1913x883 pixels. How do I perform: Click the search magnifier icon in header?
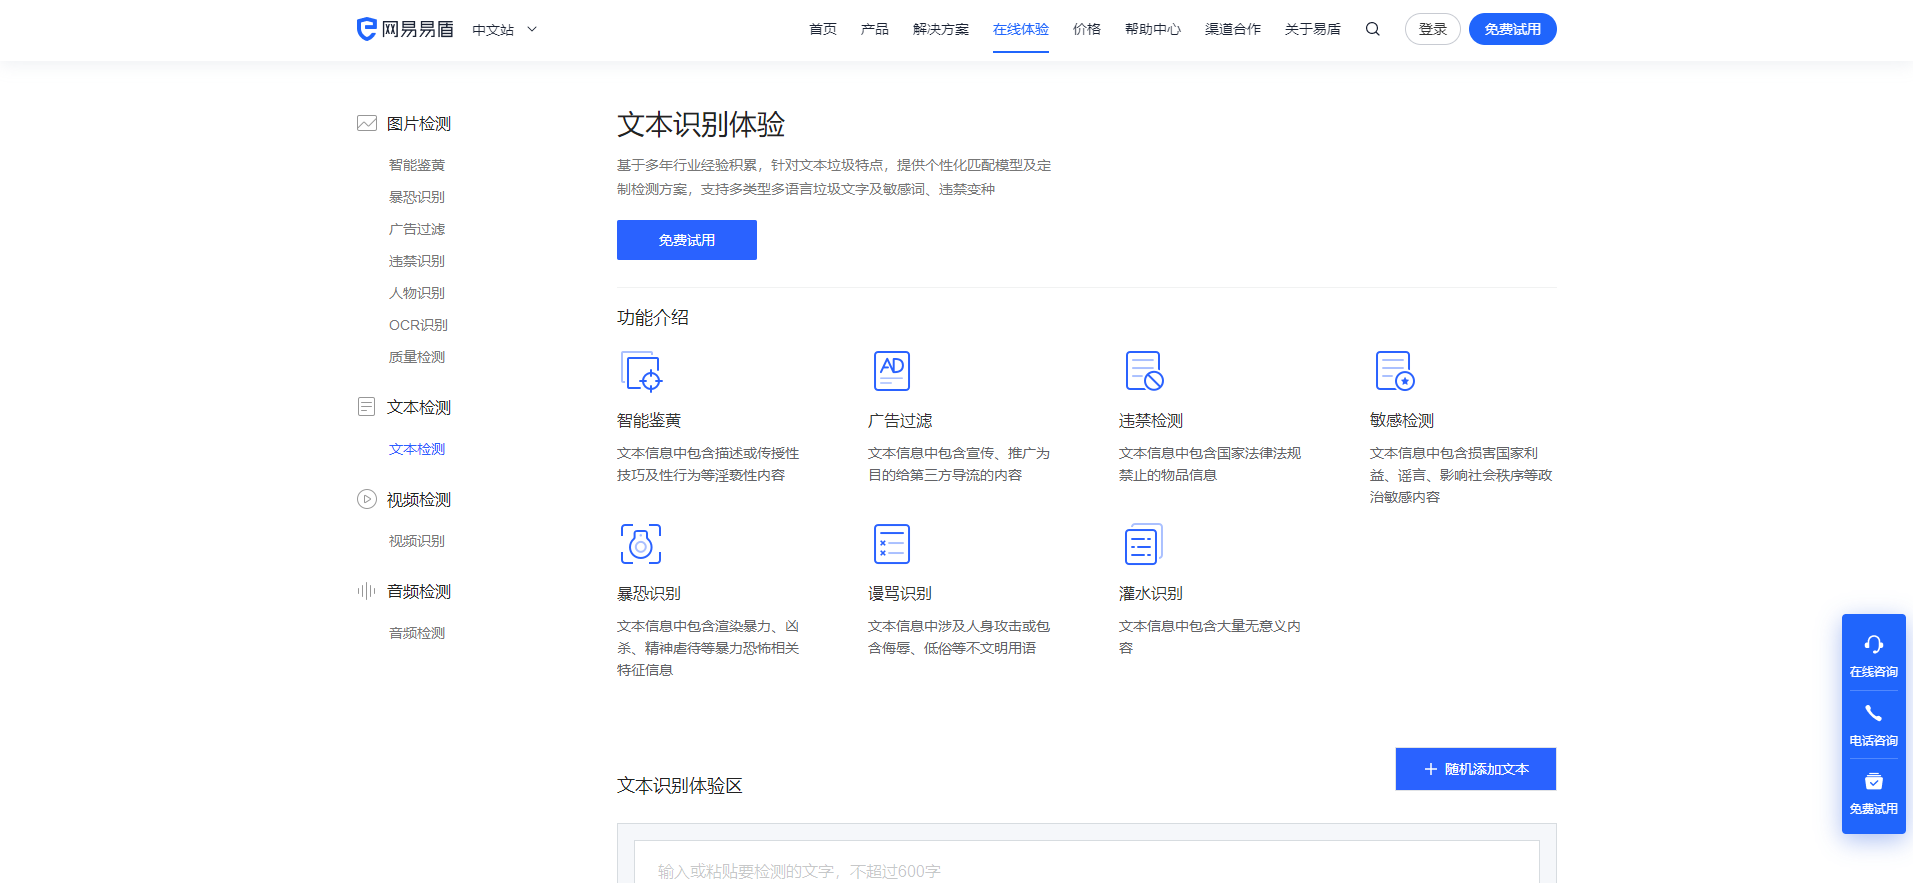click(1372, 29)
